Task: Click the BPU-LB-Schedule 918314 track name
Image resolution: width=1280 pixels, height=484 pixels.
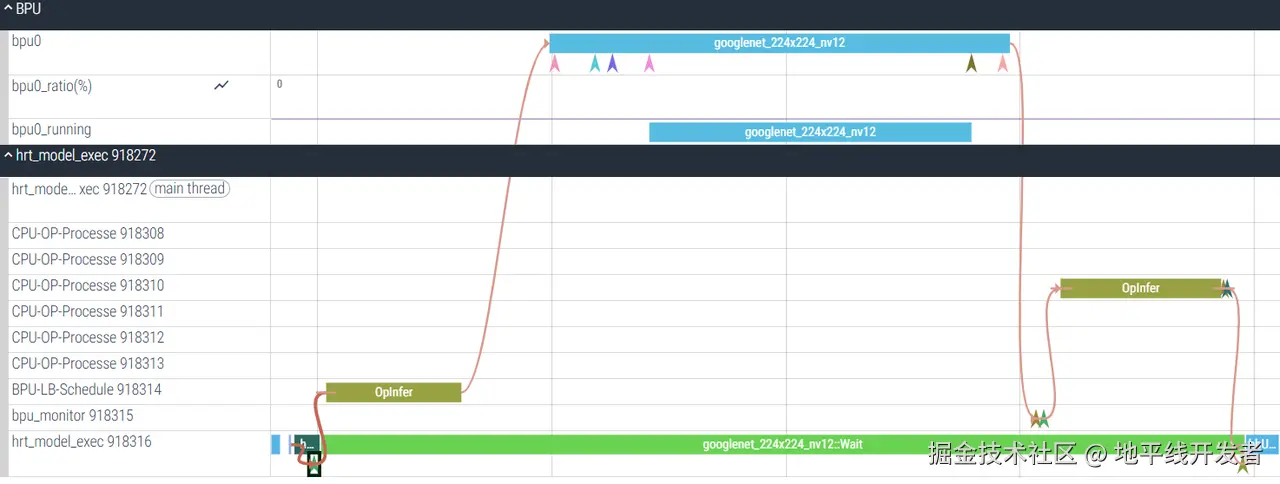Action: click(86, 389)
